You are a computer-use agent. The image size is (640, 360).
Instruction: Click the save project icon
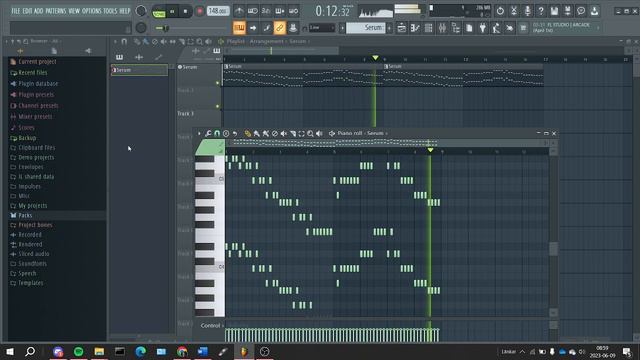[554, 11]
